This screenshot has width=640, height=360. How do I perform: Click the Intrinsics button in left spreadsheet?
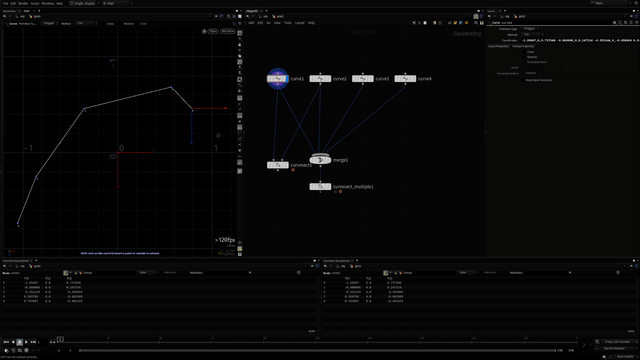(170, 273)
